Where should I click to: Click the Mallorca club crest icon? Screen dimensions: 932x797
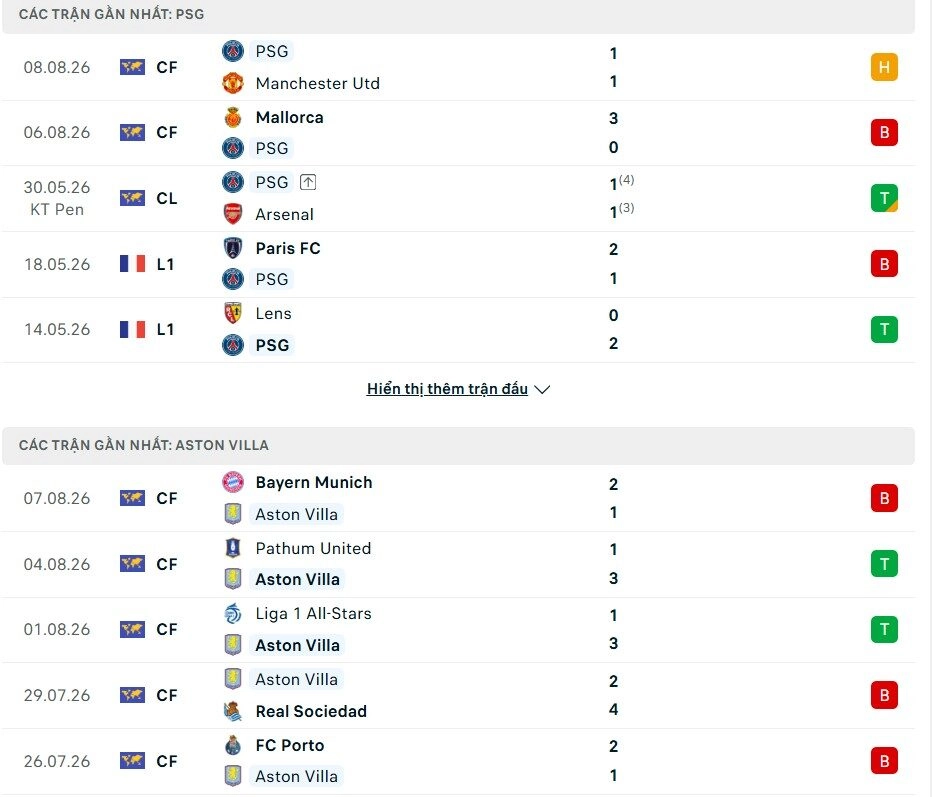pos(232,118)
